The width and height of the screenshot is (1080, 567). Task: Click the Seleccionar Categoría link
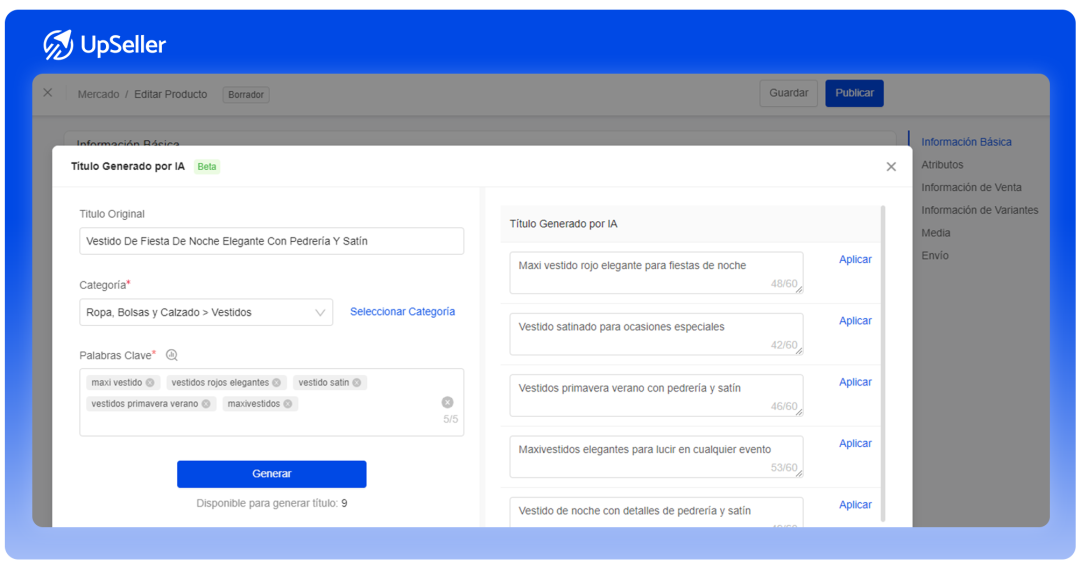click(x=402, y=312)
